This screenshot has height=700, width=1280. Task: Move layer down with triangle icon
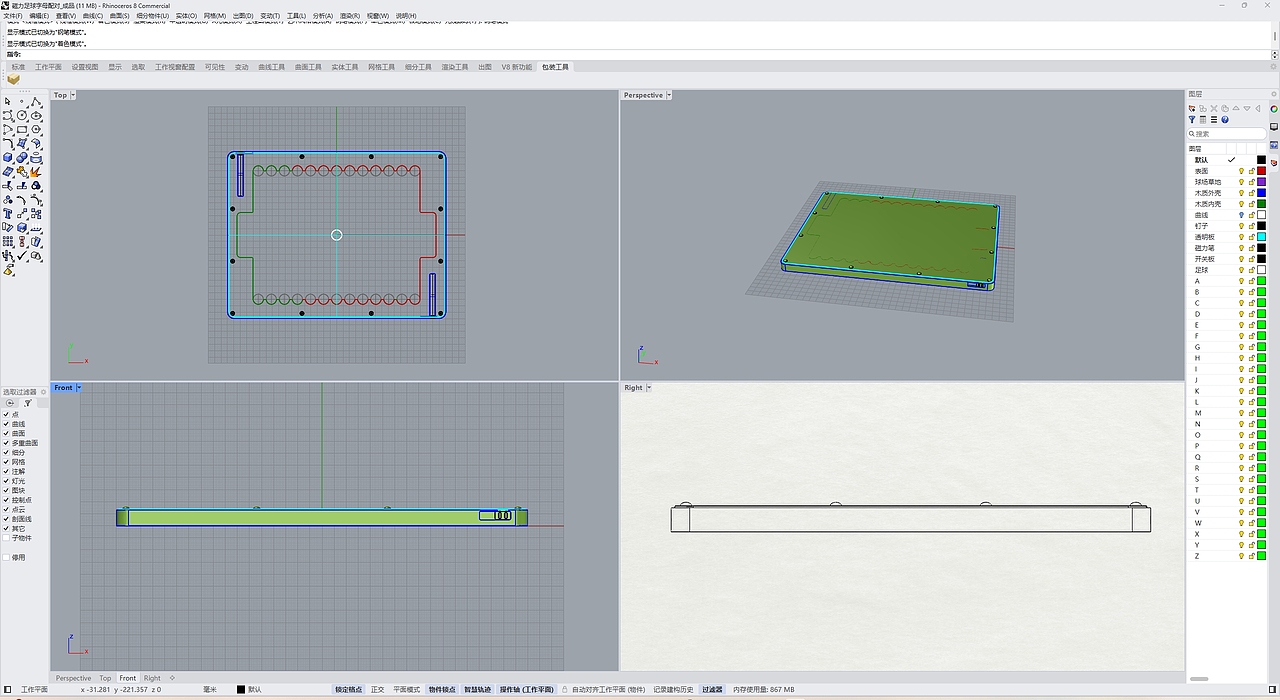[1247, 108]
